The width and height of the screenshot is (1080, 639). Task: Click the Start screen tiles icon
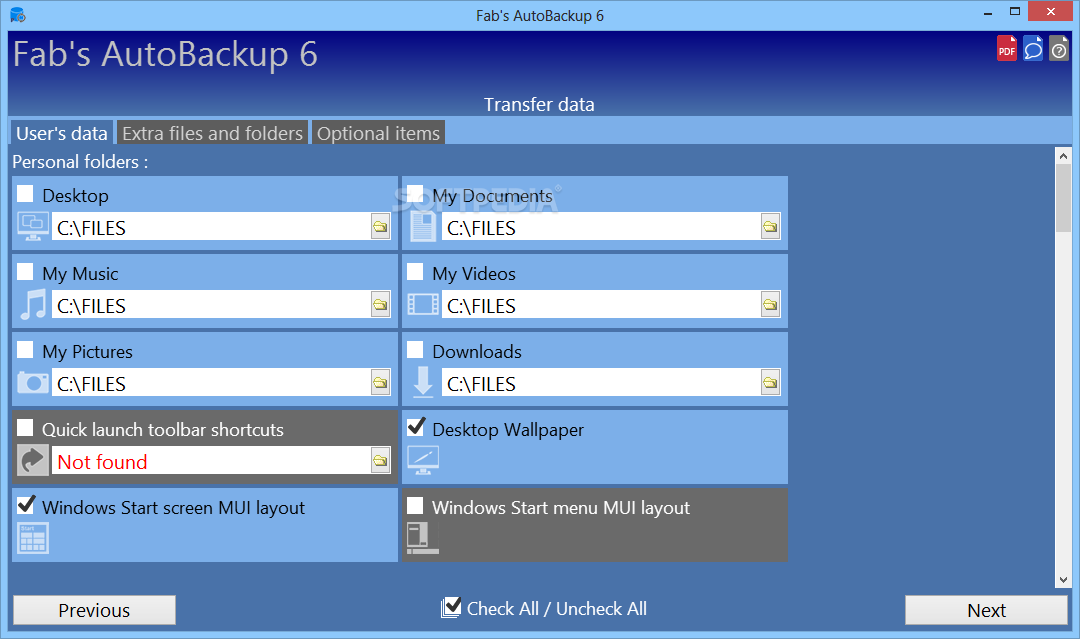pyautogui.click(x=32, y=538)
